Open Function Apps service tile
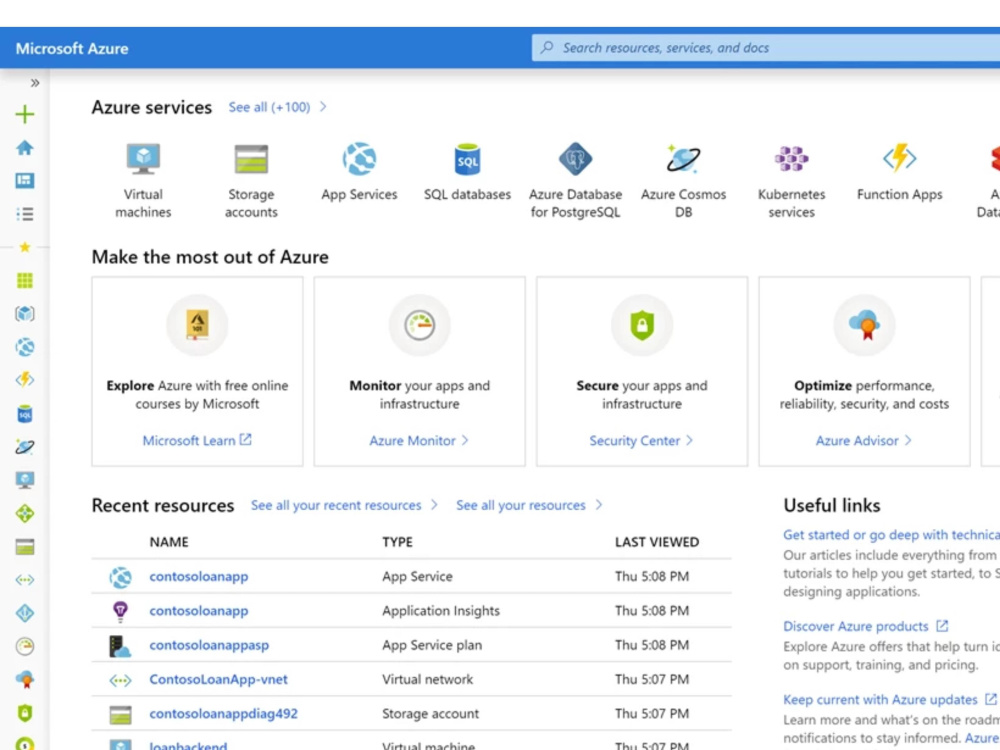1000x750 pixels. 899,172
